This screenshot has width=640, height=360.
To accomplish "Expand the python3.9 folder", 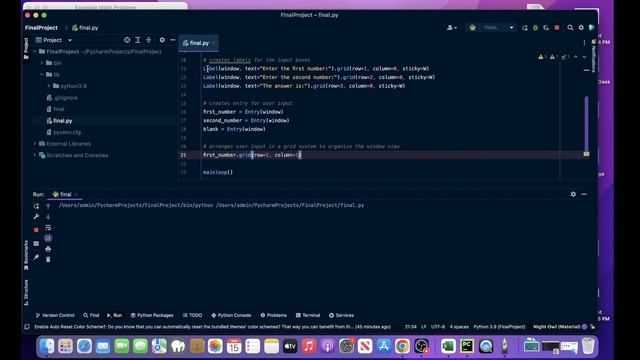I will pos(49,86).
